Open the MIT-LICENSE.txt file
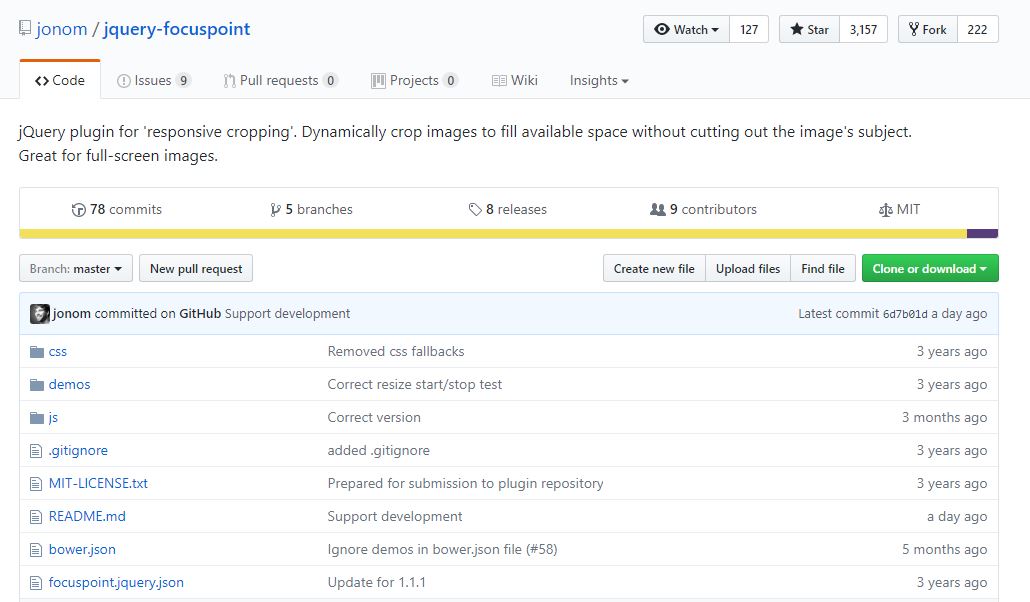Screen dimensions: 1030x602 (99, 484)
